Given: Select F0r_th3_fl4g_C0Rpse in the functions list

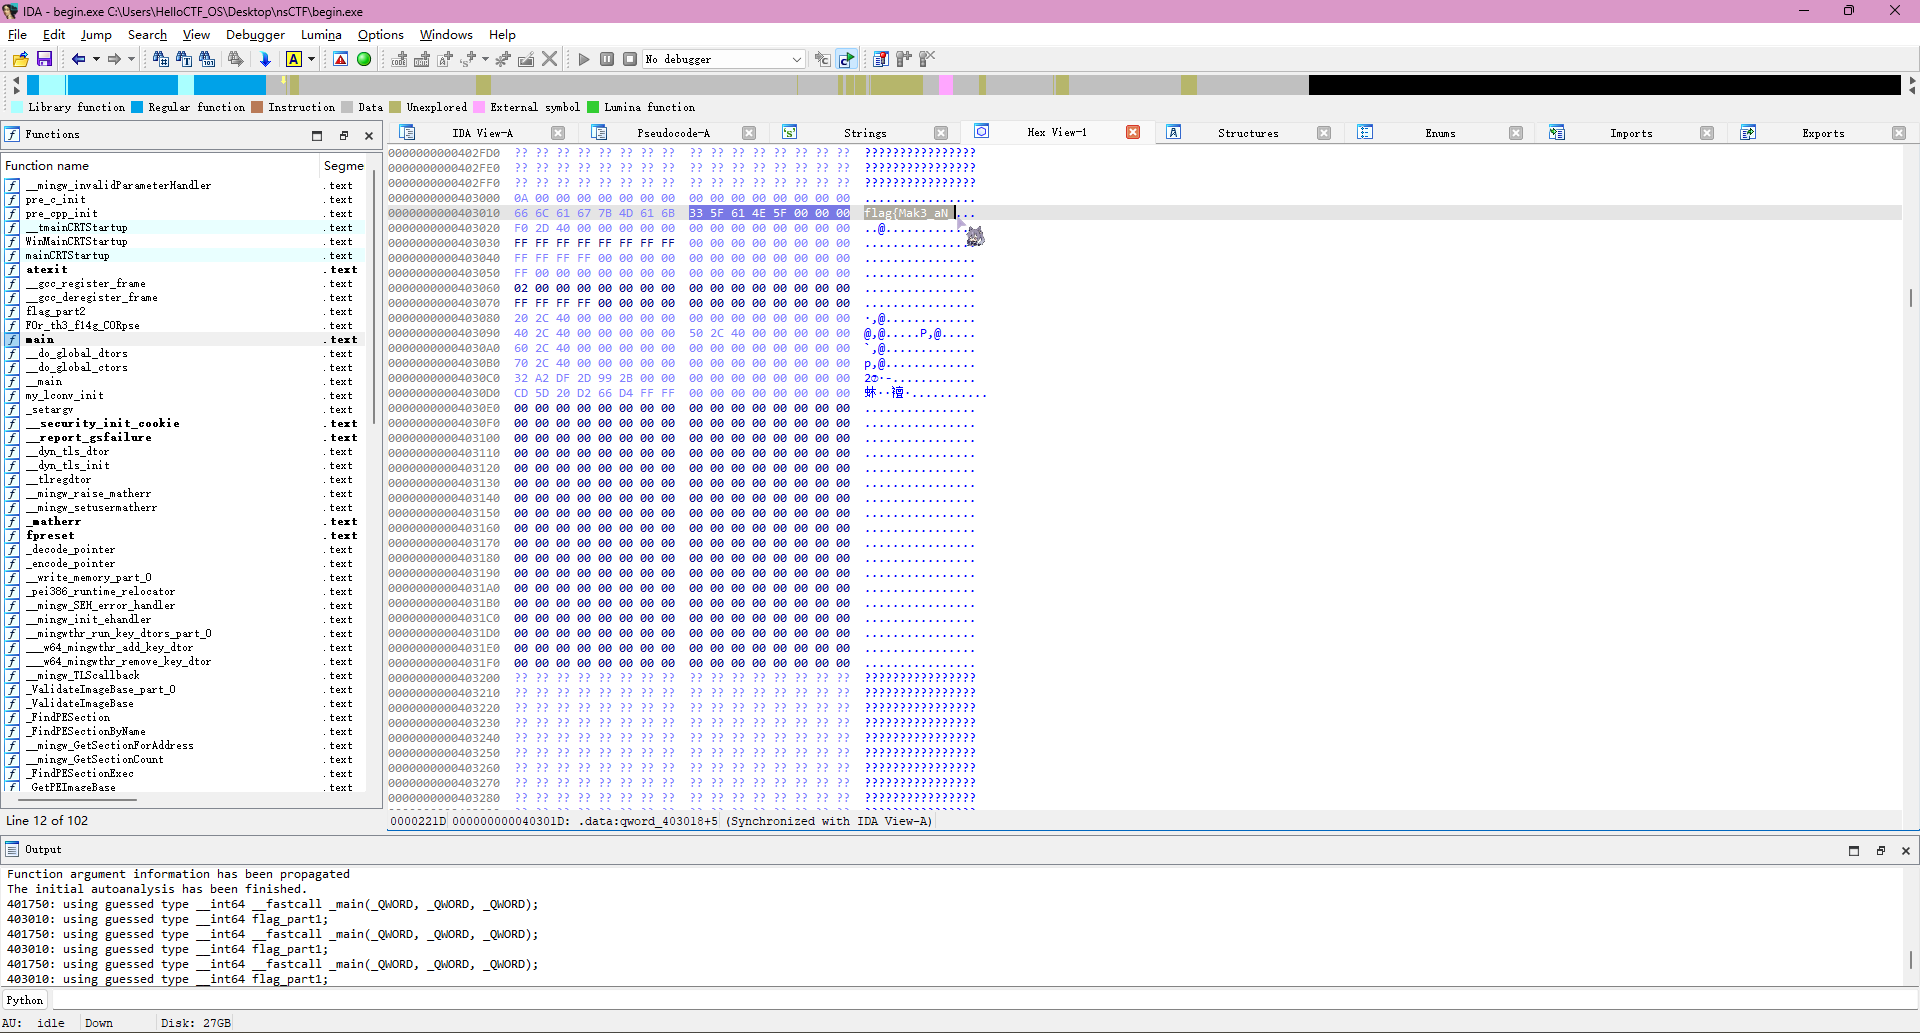Looking at the screenshot, I should pos(83,326).
